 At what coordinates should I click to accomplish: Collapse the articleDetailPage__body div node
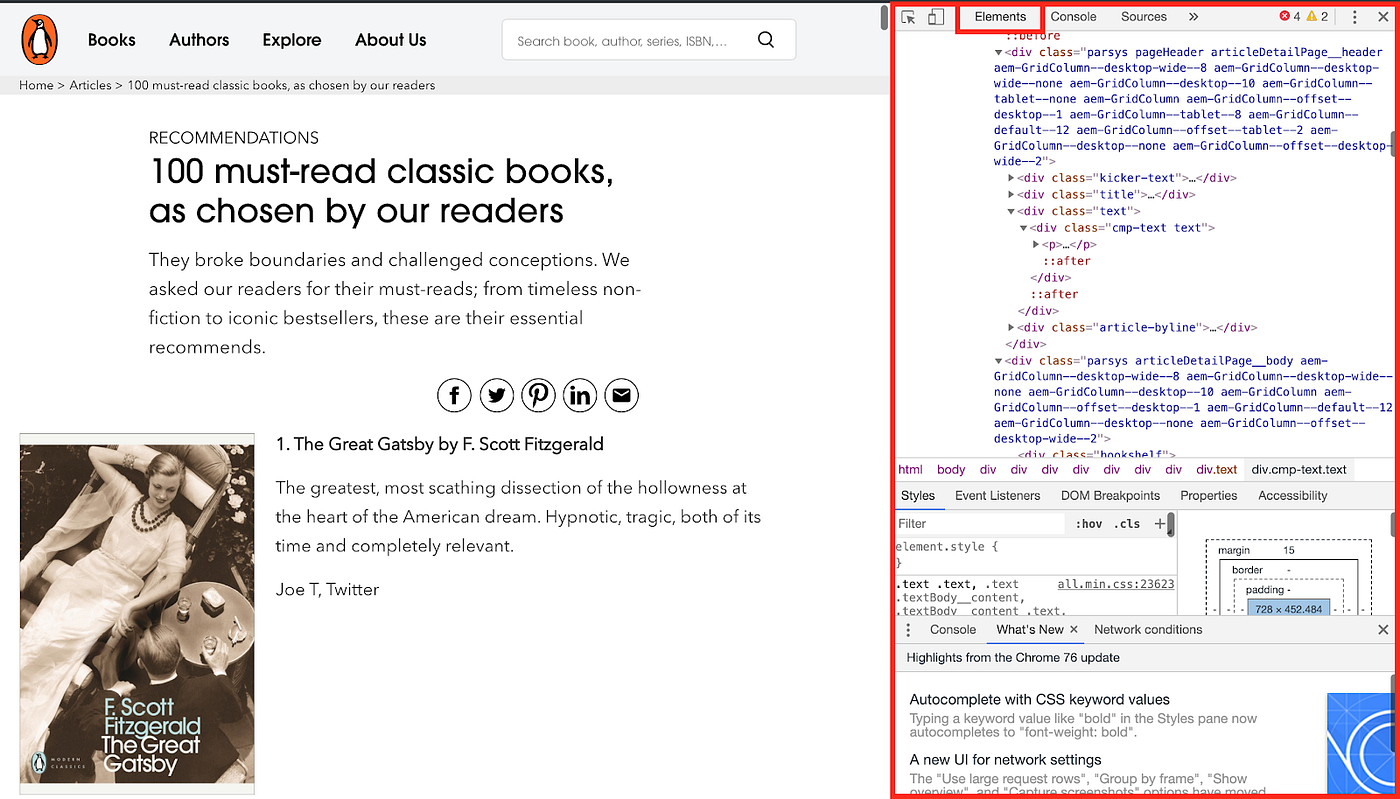click(x=999, y=361)
